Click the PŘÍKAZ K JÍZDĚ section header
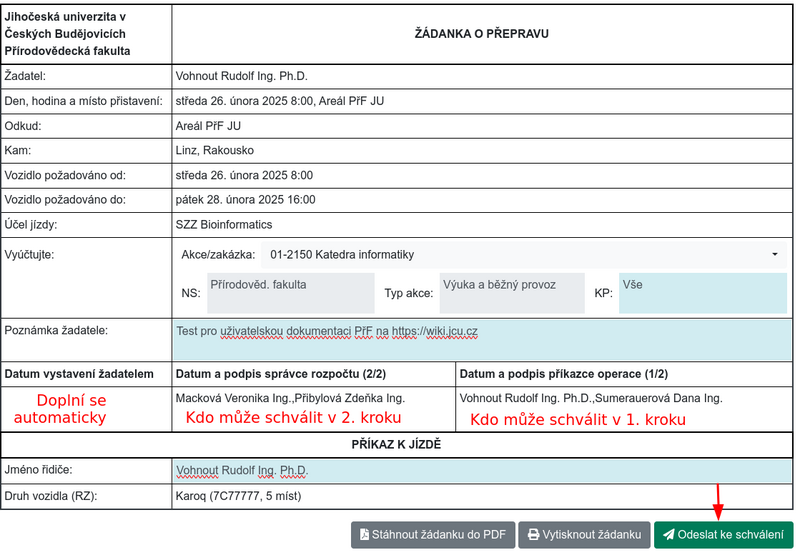Image resolution: width=800 pixels, height=555 pixels. [398, 444]
